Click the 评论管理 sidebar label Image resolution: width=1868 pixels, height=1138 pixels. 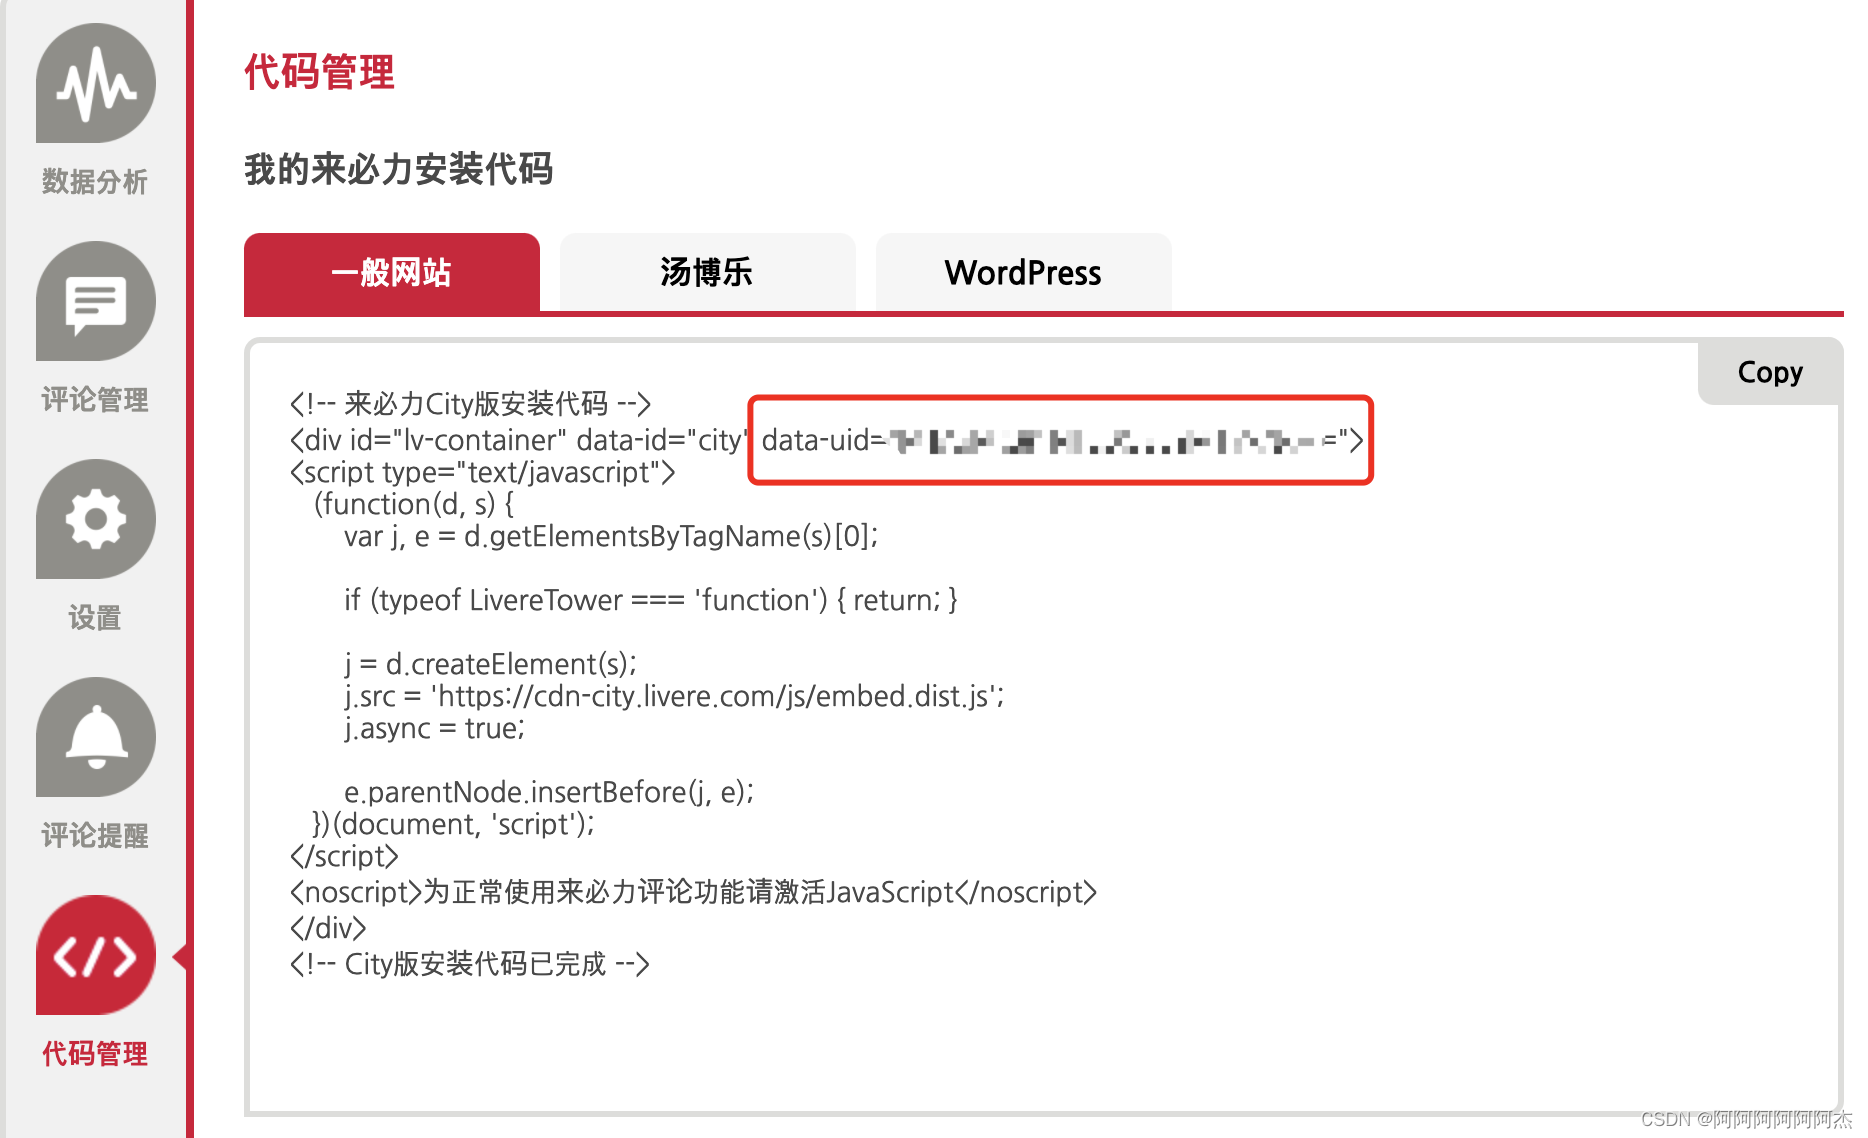coord(95,400)
